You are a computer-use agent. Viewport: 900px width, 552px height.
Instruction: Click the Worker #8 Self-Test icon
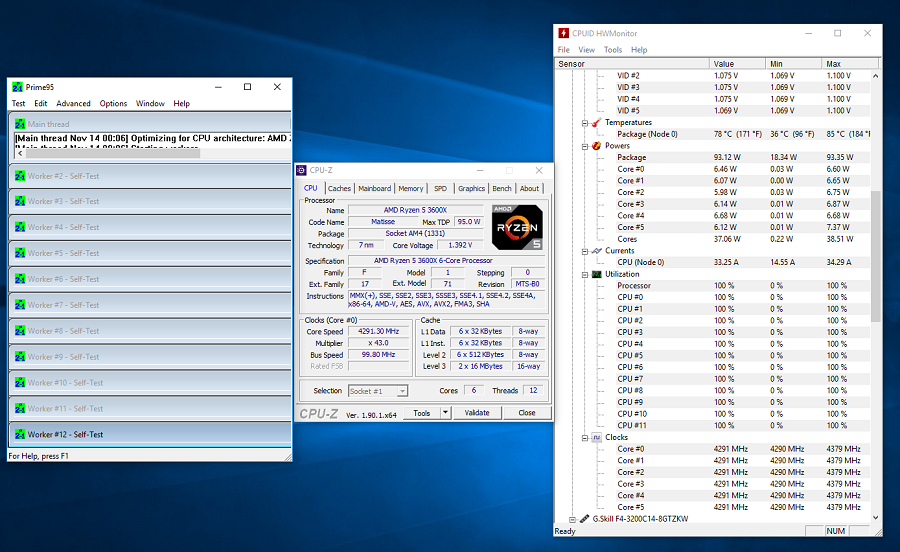(20, 331)
